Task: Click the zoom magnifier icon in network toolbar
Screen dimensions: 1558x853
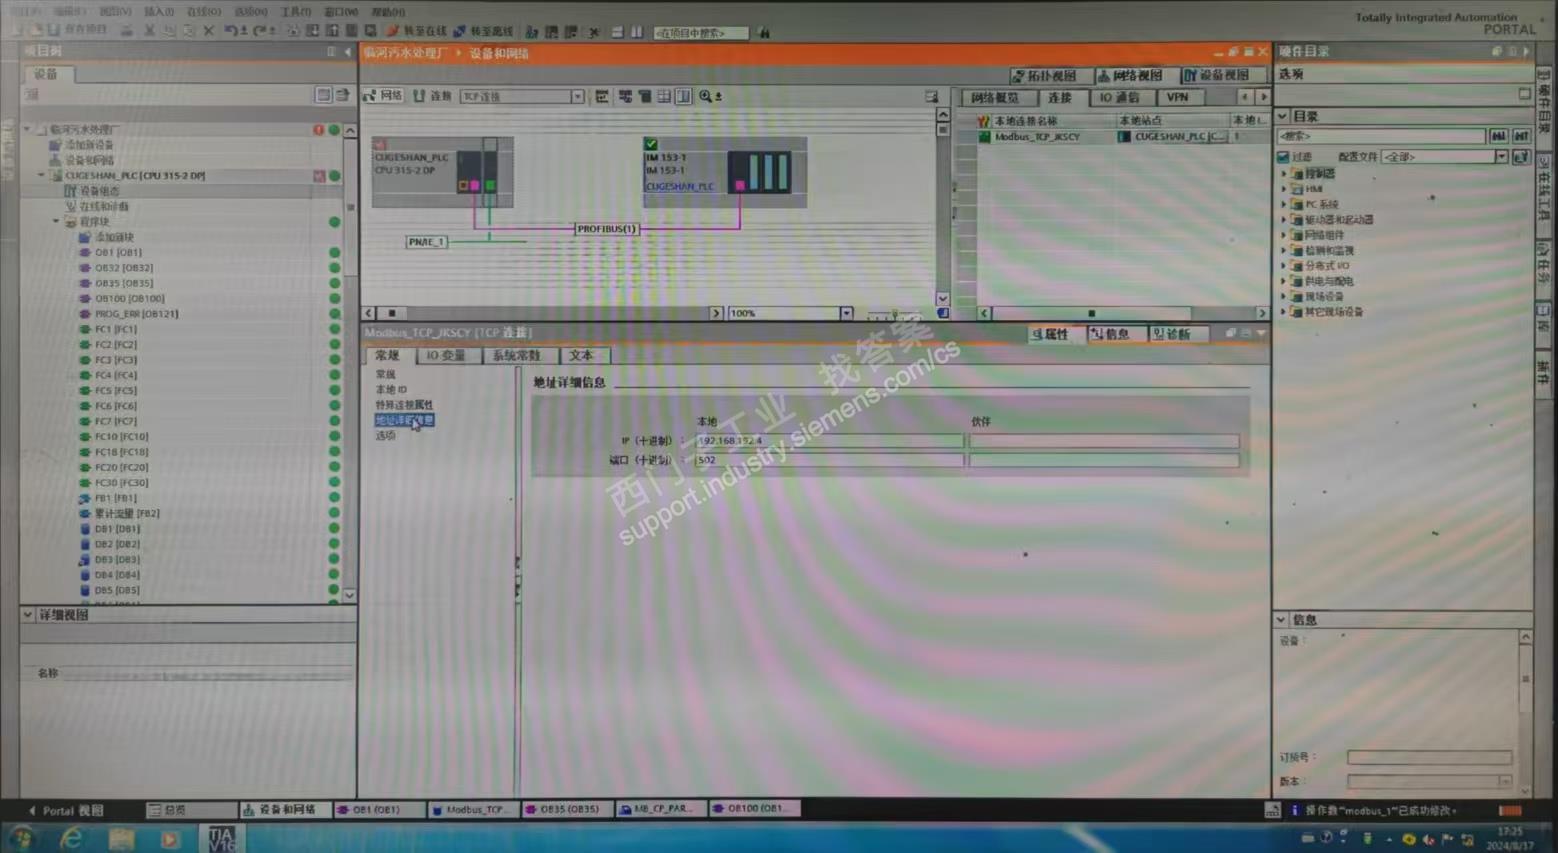Action: [x=706, y=96]
